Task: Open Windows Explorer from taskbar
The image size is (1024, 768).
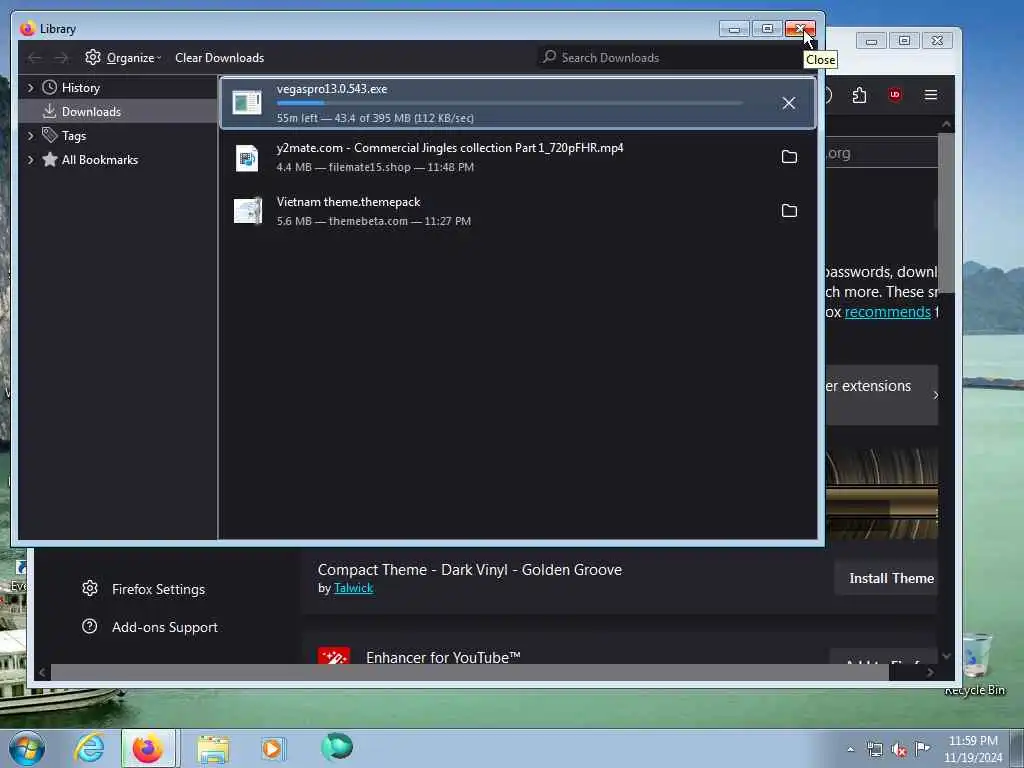Action: click(213, 748)
